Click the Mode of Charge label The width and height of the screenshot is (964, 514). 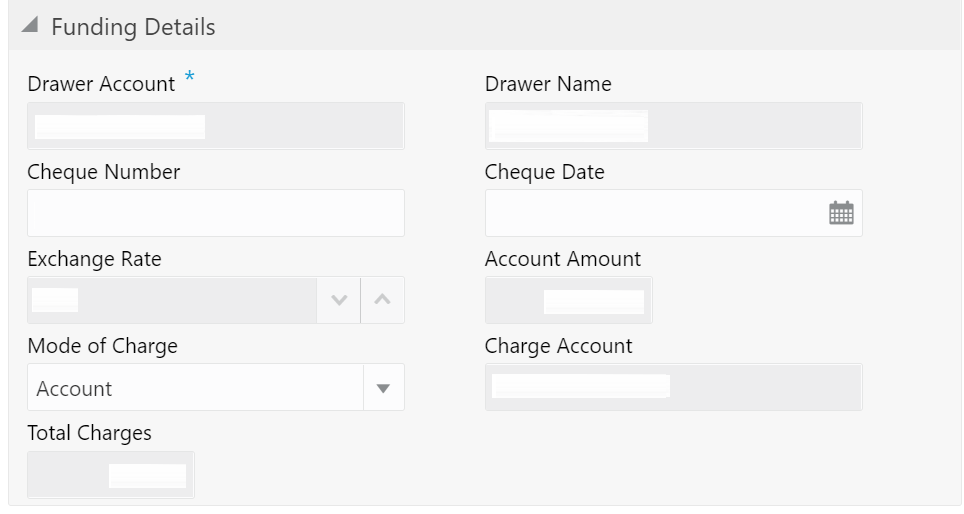point(102,346)
